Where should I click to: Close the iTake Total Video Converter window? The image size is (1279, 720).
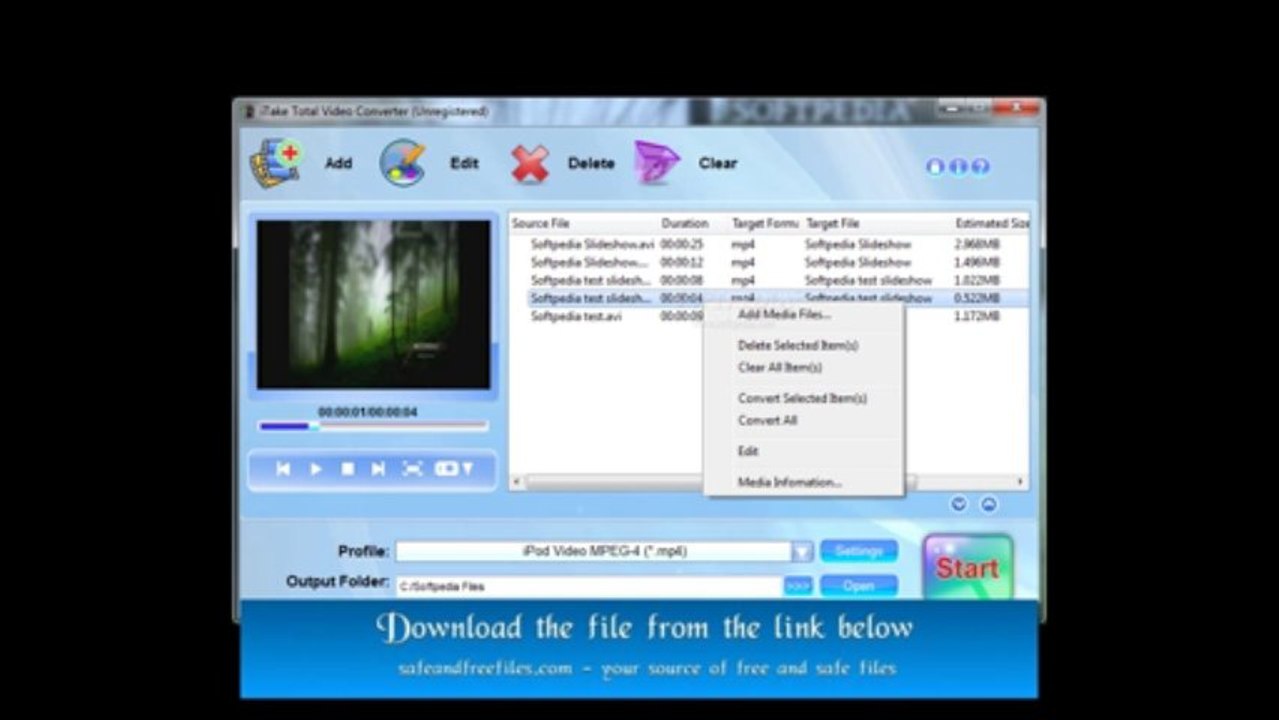(1017, 107)
